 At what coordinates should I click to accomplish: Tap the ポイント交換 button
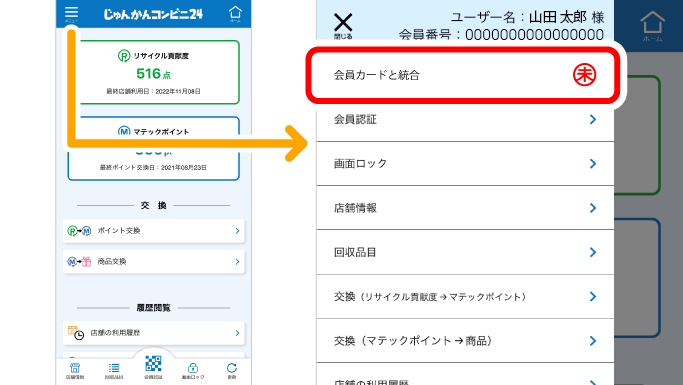153,231
